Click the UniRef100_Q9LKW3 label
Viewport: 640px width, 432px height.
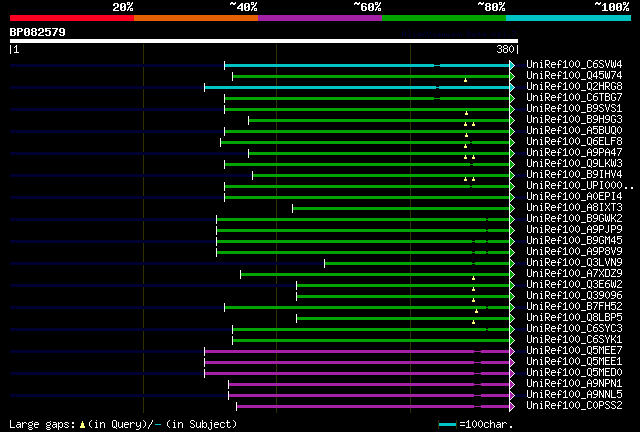[574, 164]
